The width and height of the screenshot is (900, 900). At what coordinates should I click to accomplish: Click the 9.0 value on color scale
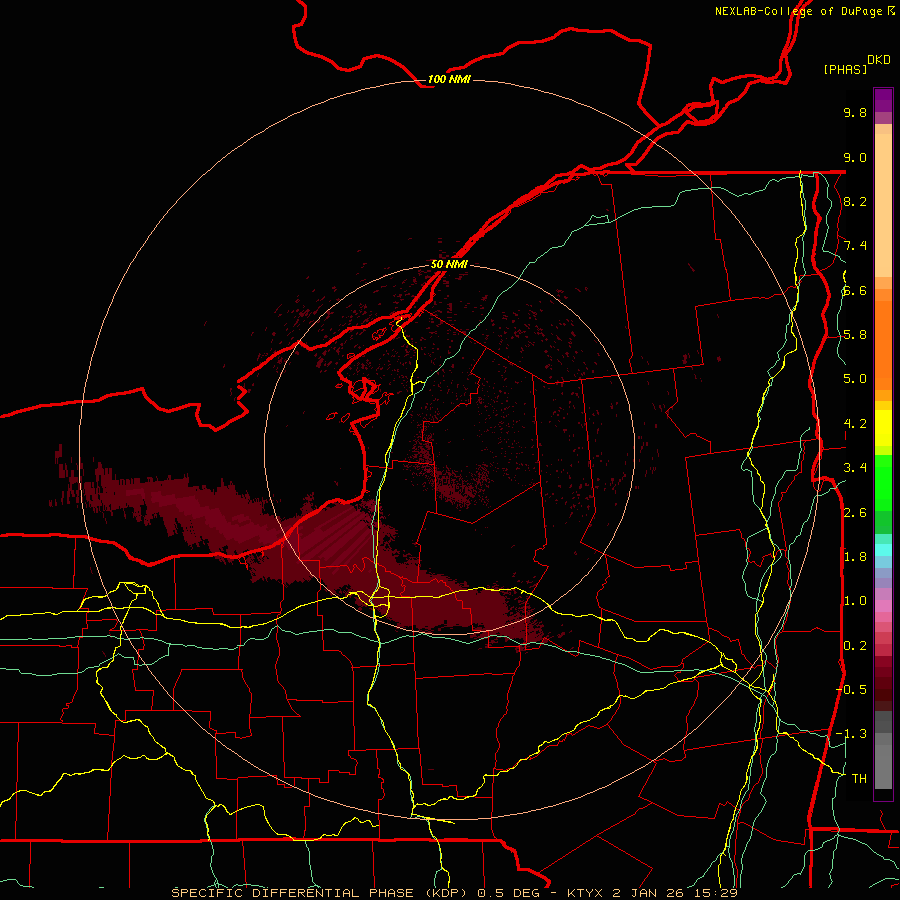[855, 157]
